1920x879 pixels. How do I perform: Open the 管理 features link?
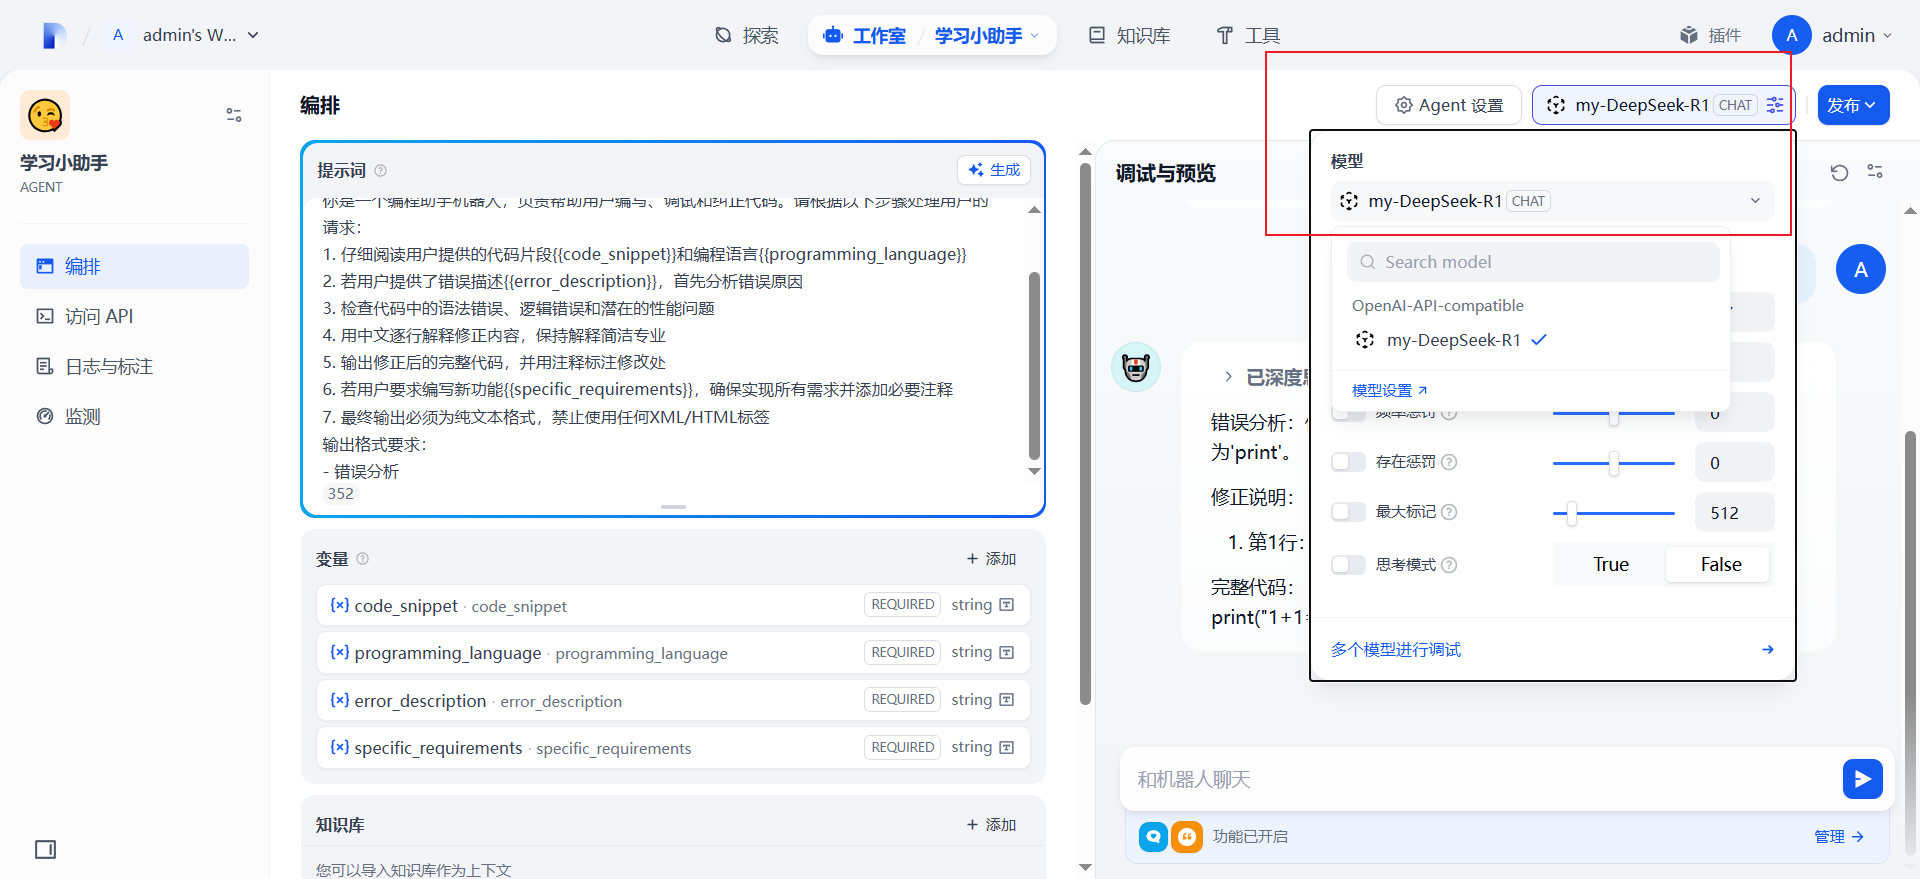click(x=1839, y=837)
